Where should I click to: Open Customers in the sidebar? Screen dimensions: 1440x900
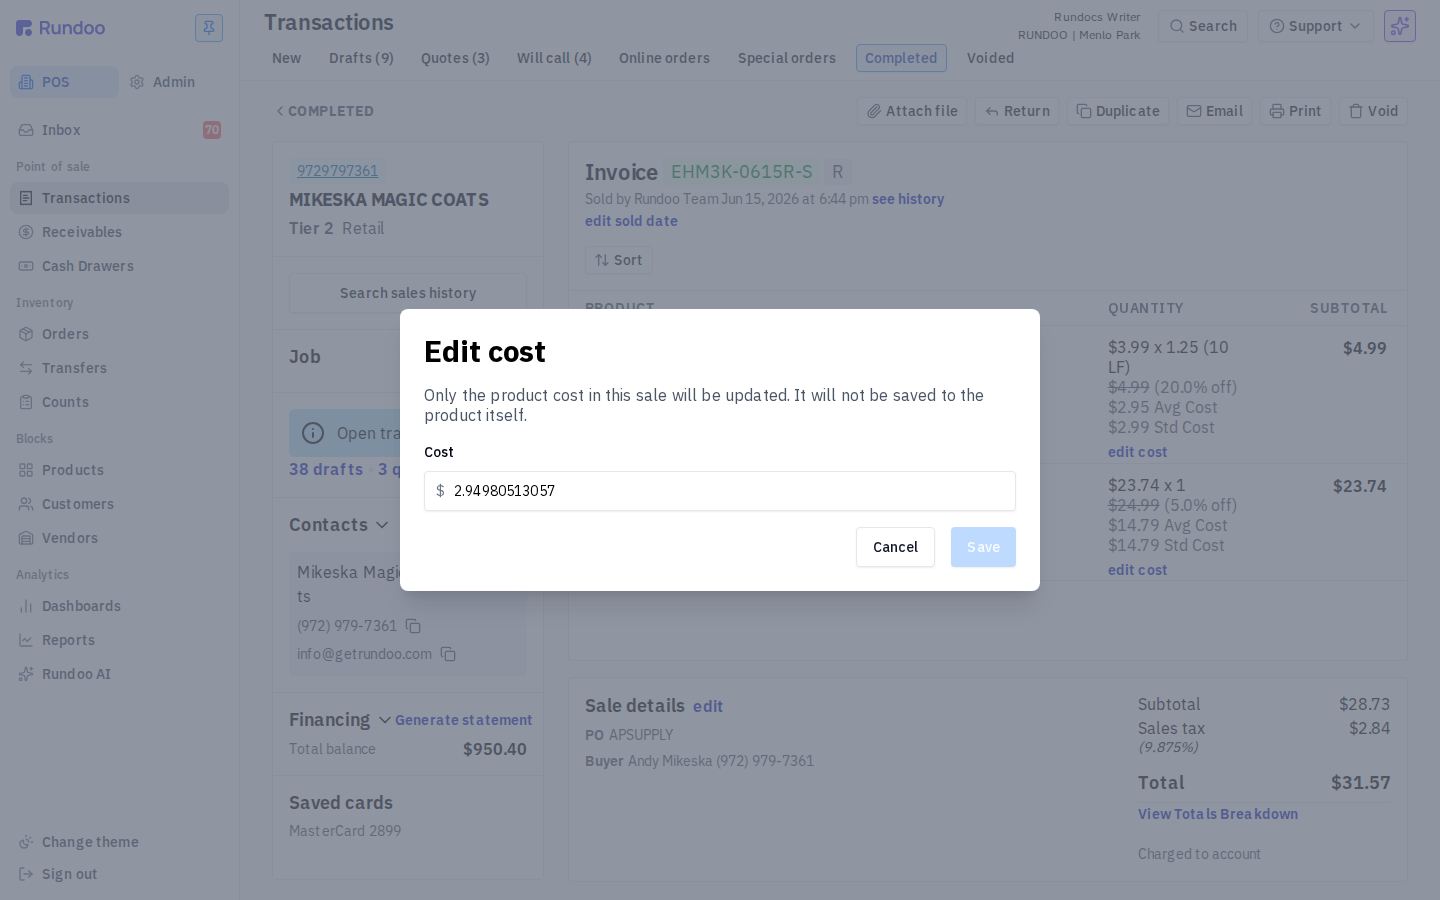click(119, 504)
